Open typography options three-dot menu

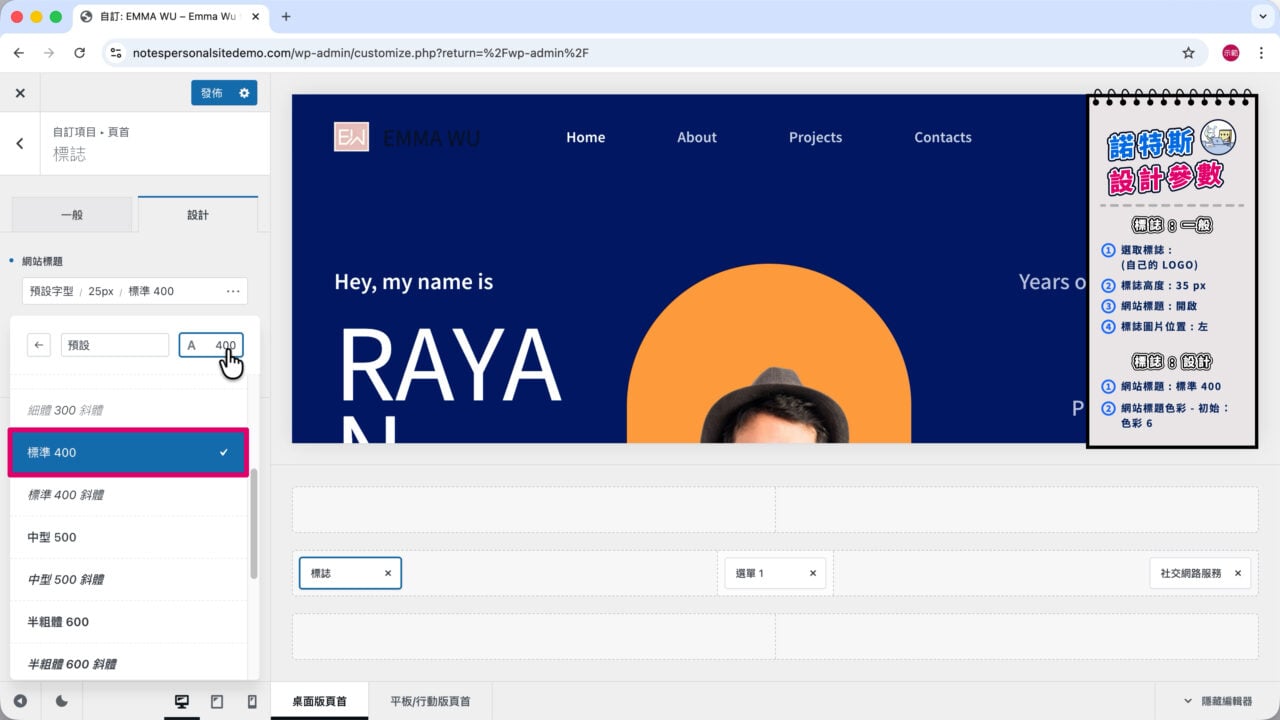tap(233, 291)
